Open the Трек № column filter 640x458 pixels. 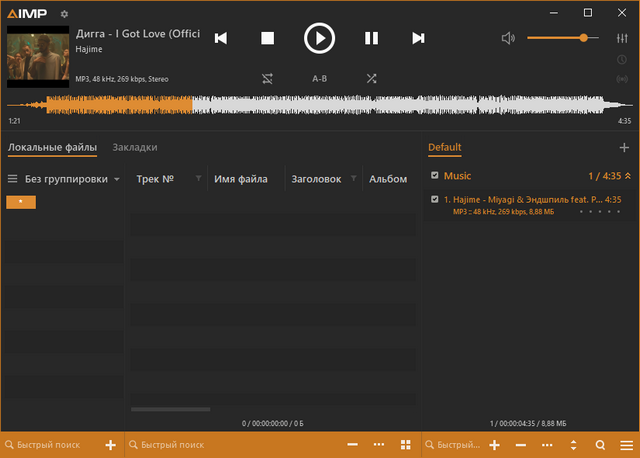point(198,179)
